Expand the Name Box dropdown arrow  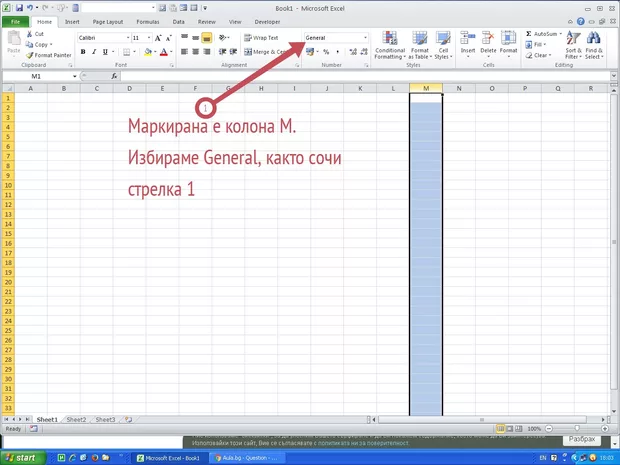click(74, 76)
